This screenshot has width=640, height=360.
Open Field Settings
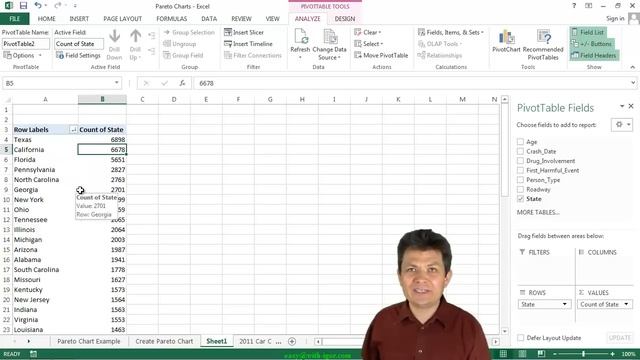[78, 55]
